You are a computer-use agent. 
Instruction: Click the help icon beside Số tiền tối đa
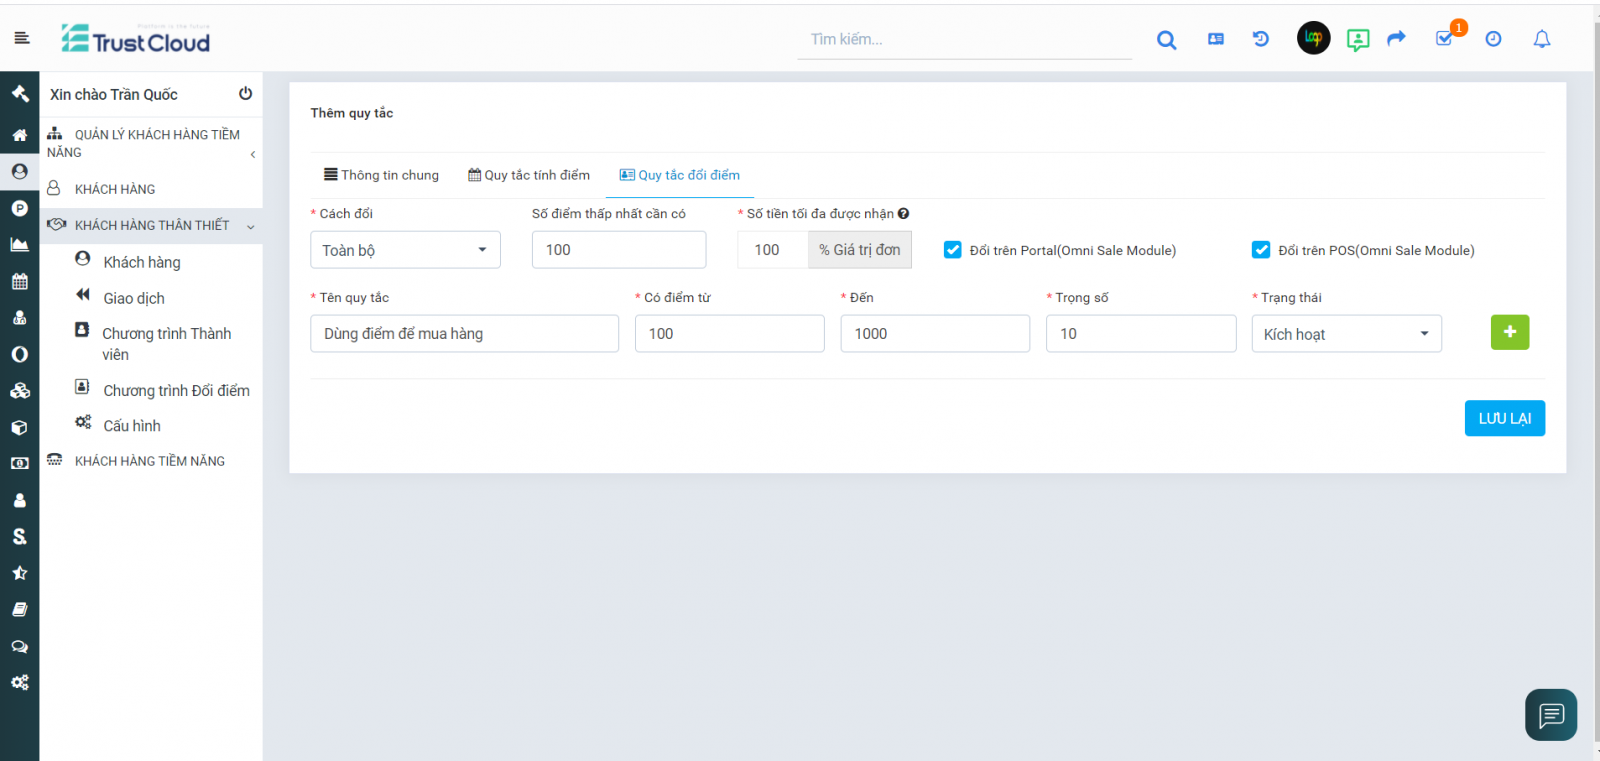click(903, 214)
